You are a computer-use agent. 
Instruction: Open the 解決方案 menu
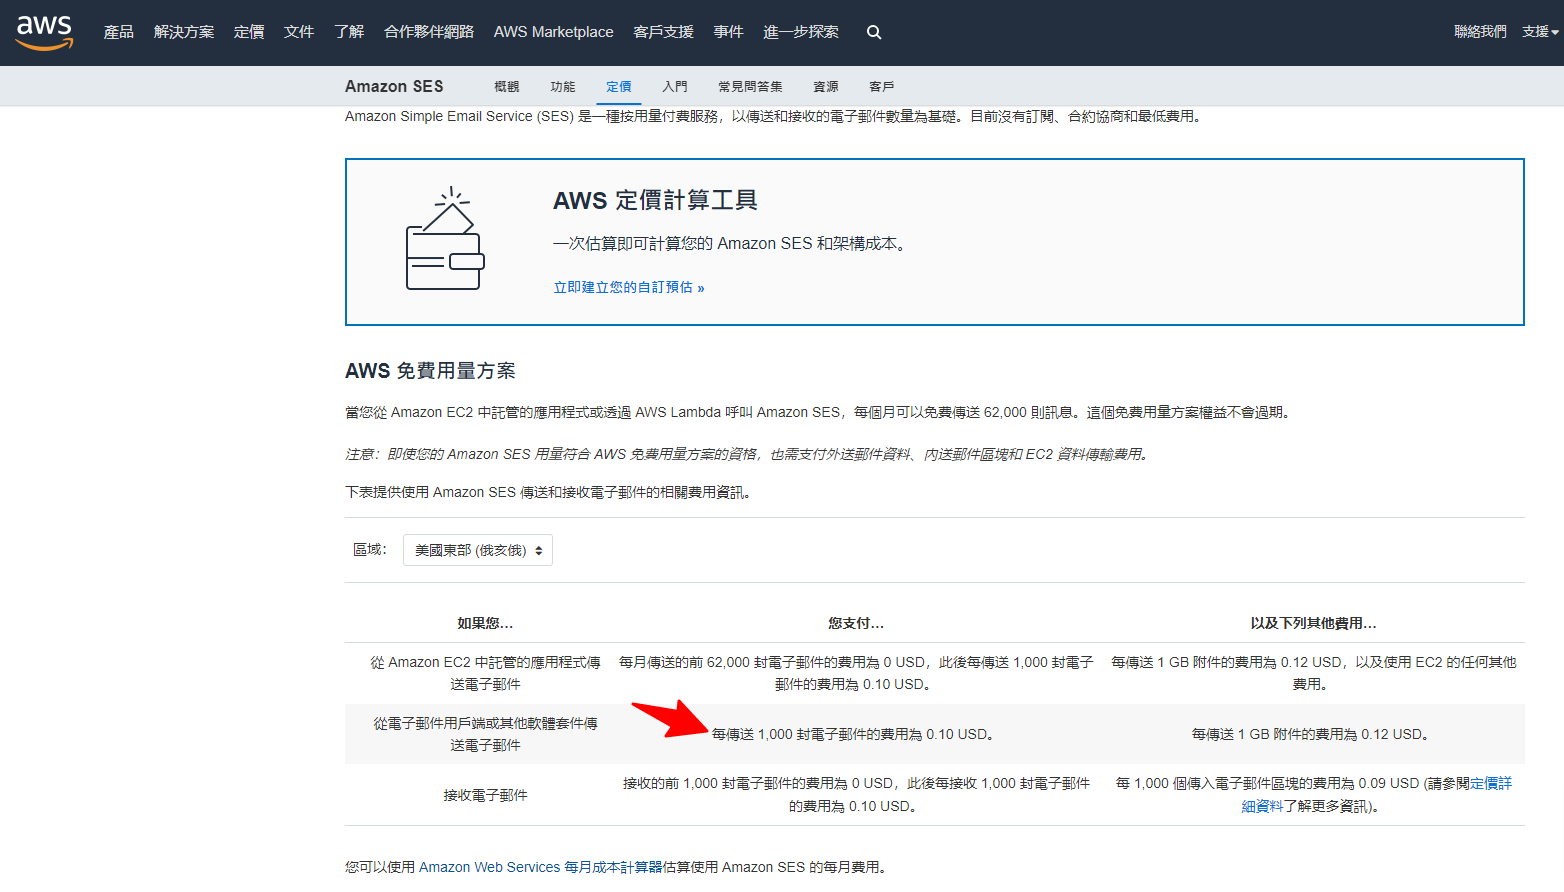point(184,32)
